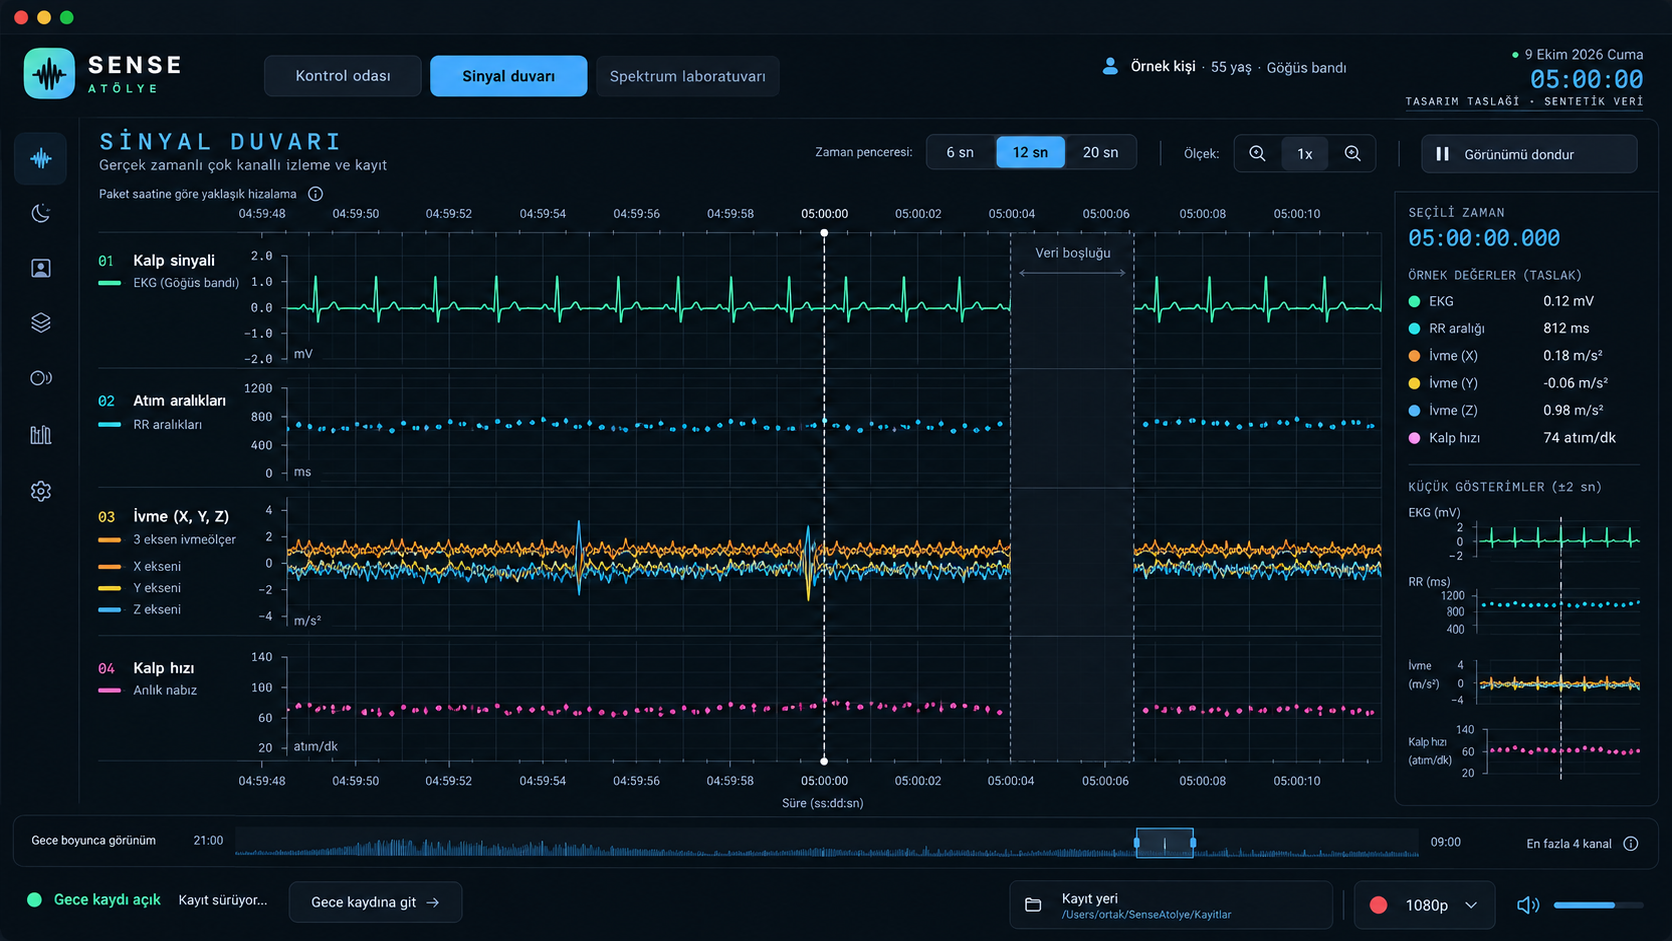Toggle the X ekseni legend trace

point(139,566)
